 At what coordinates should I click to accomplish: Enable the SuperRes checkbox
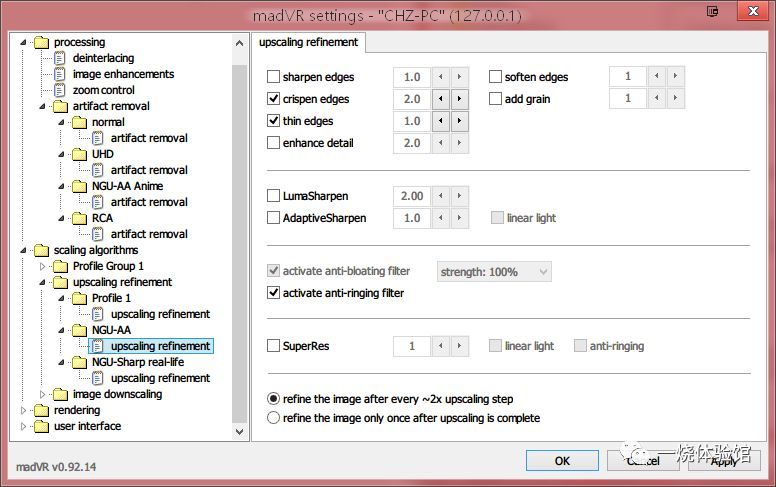click(273, 345)
